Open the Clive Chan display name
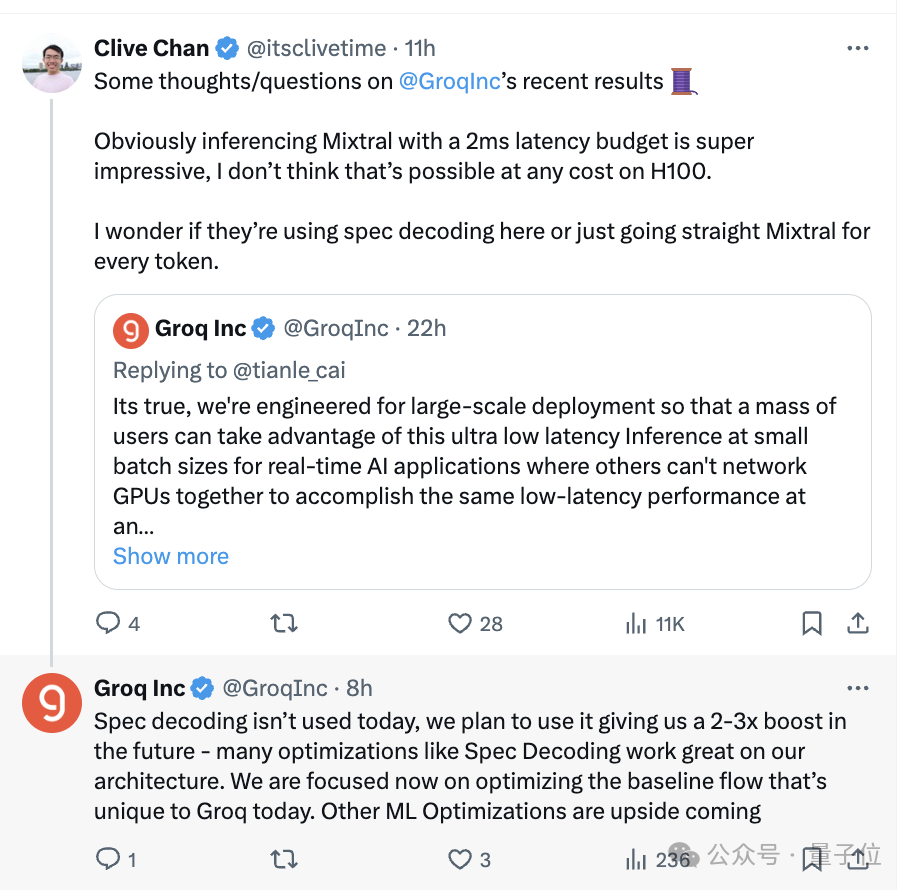The image size is (910, 890). click(152, 48)
